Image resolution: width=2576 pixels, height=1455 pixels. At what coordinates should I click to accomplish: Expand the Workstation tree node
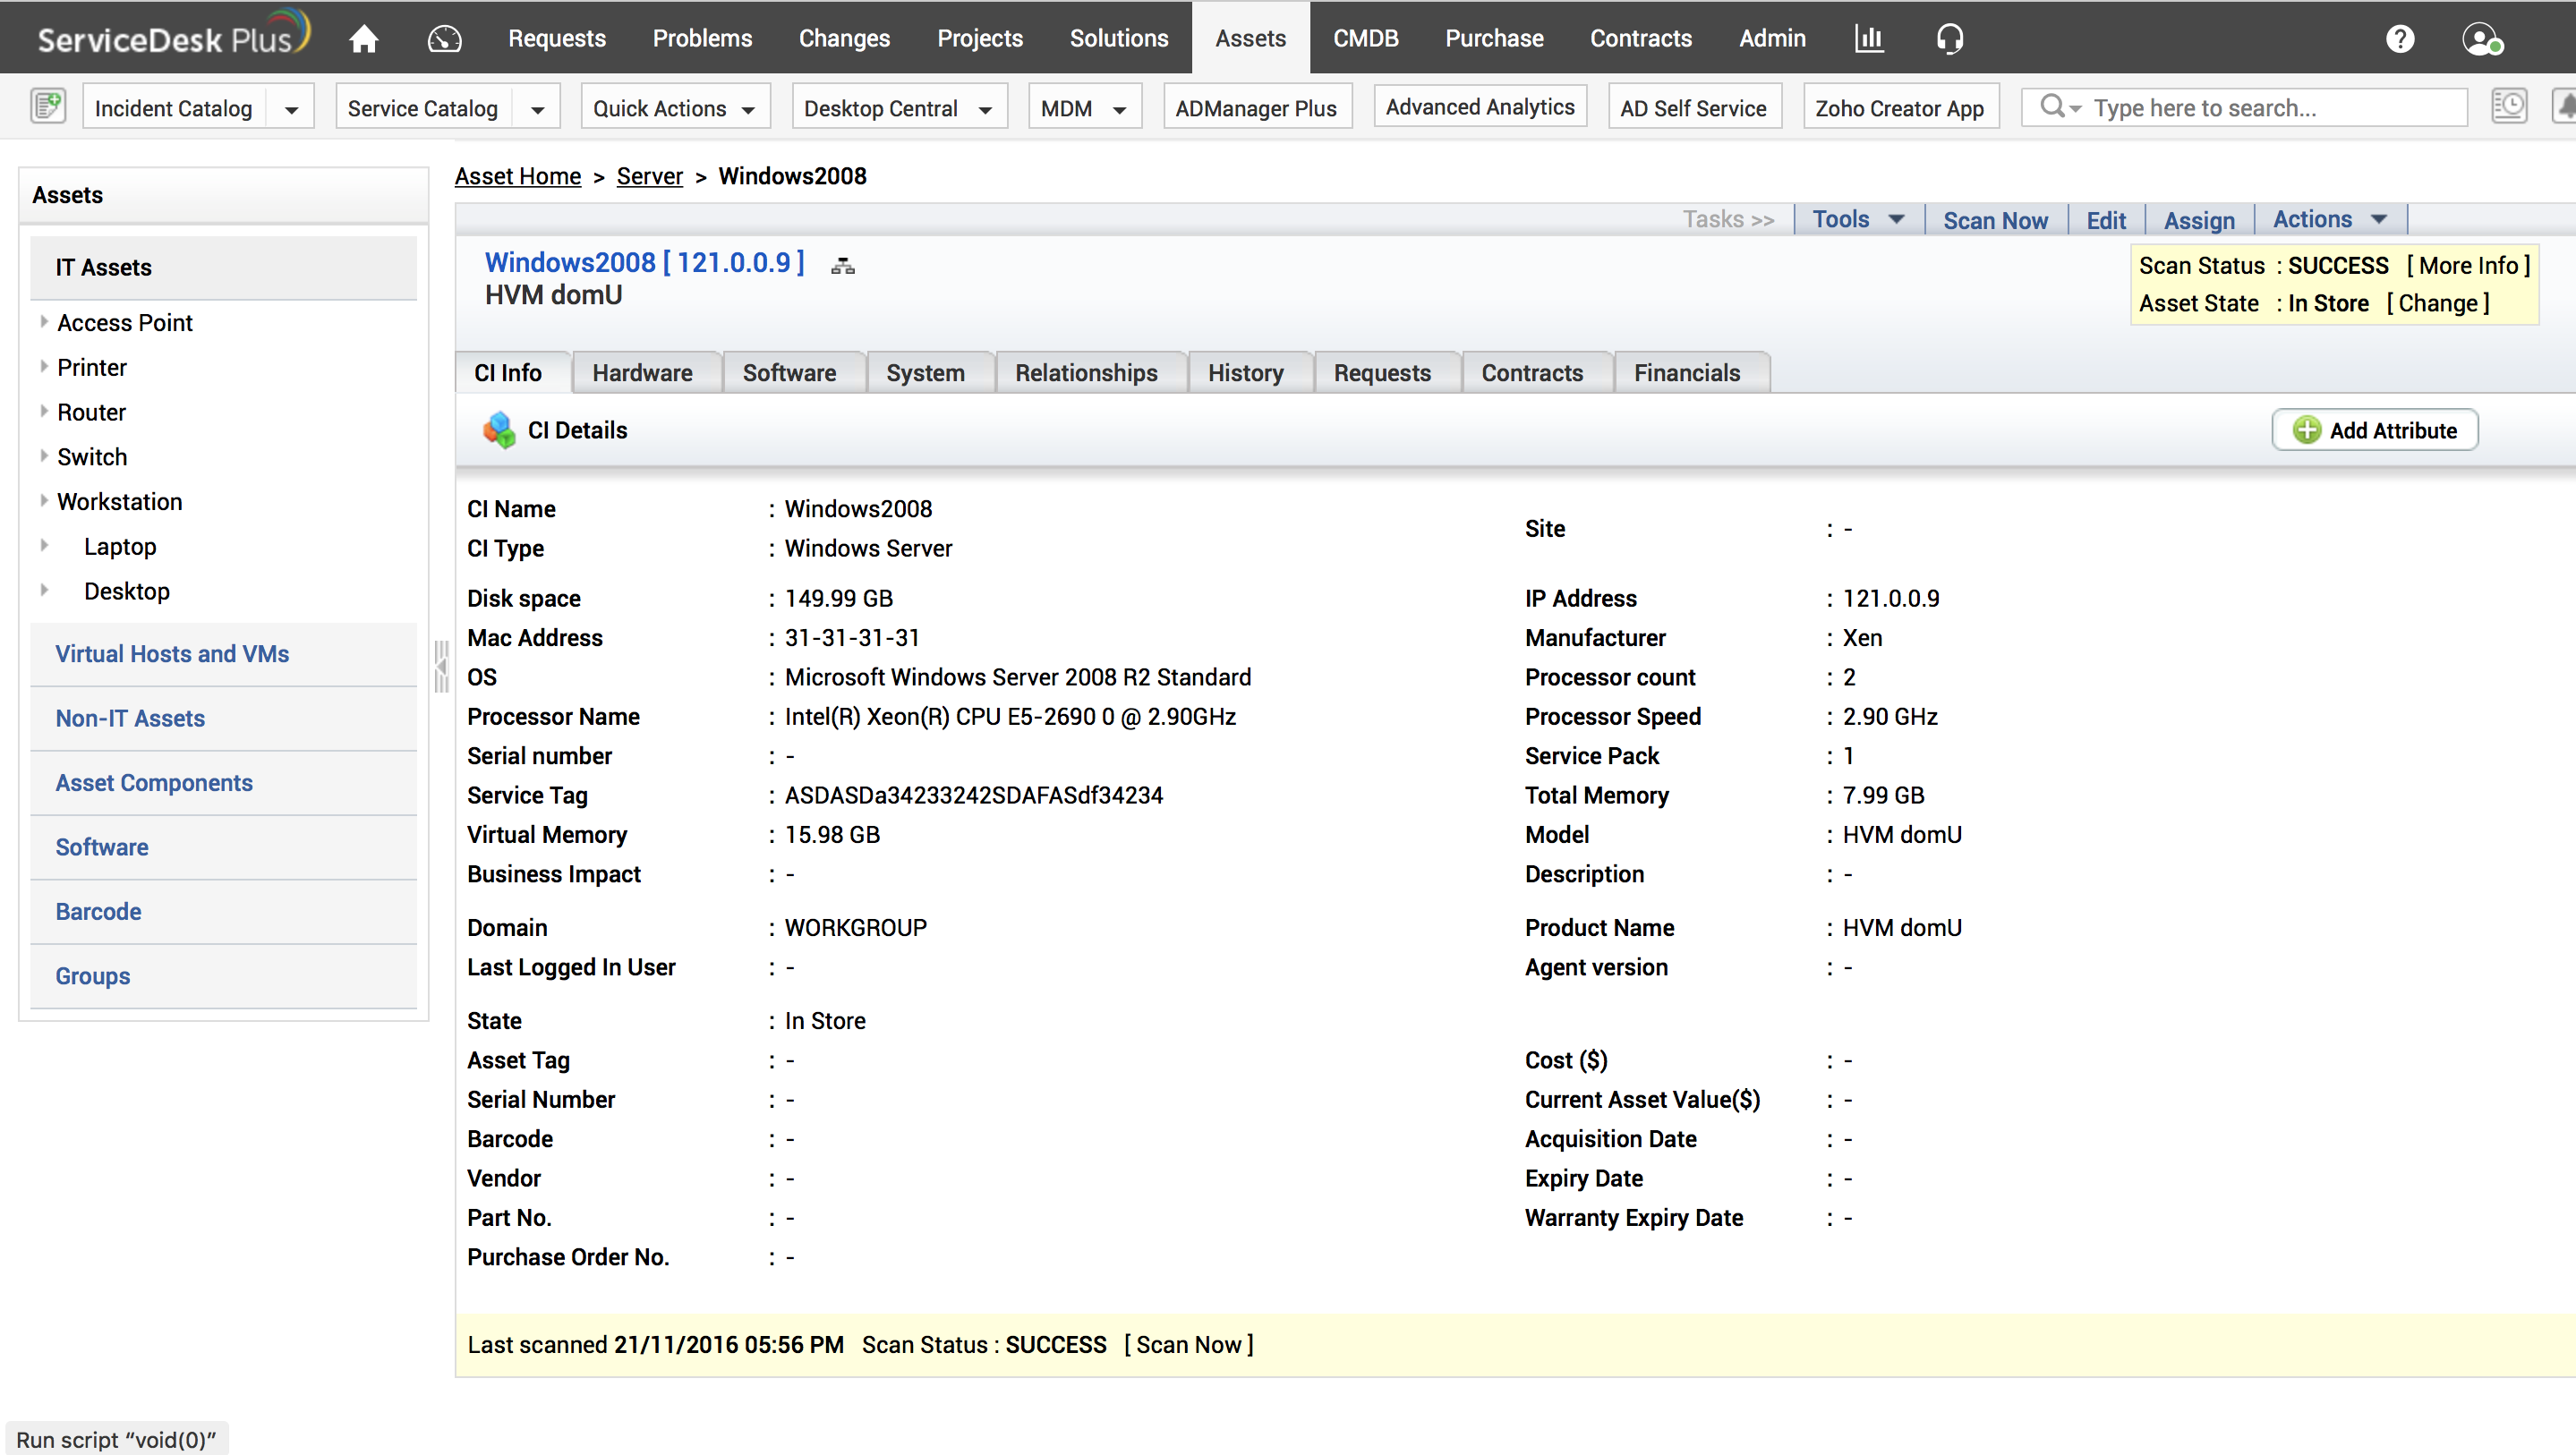pos(44,501)
